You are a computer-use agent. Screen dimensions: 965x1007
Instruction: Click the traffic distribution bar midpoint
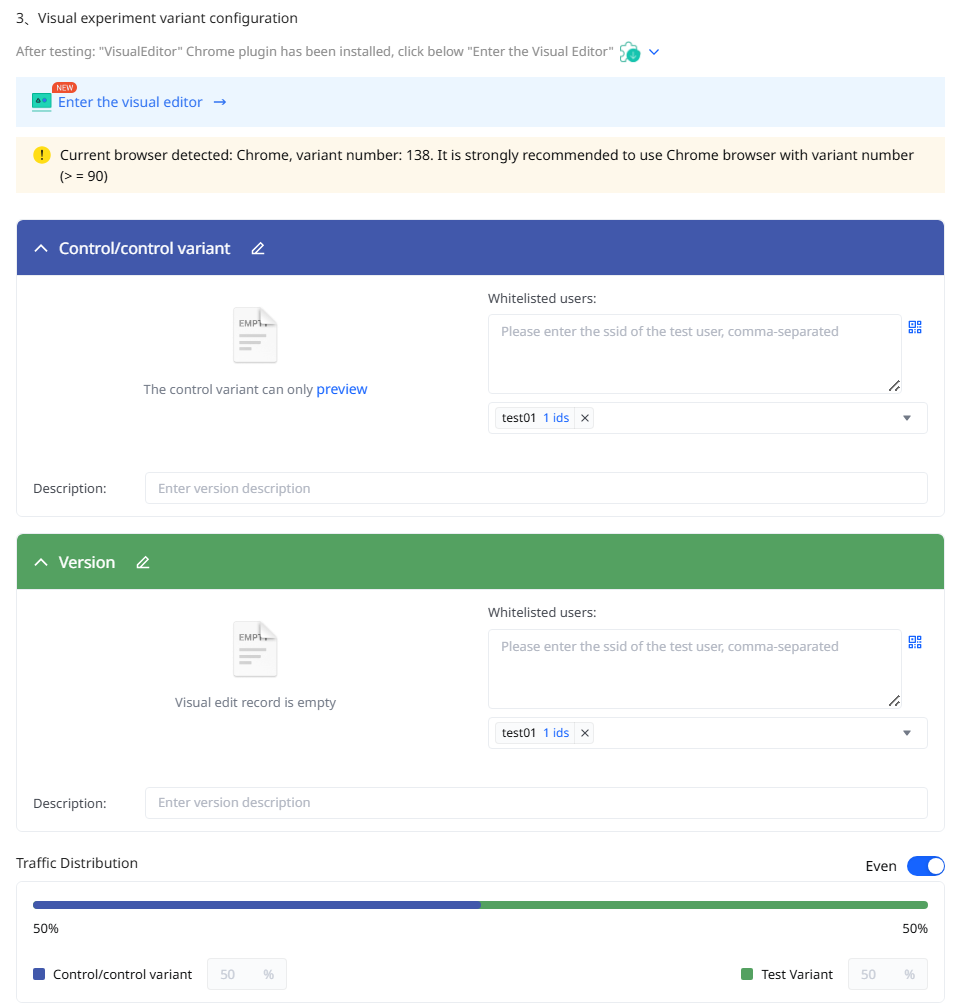point(480,905)
